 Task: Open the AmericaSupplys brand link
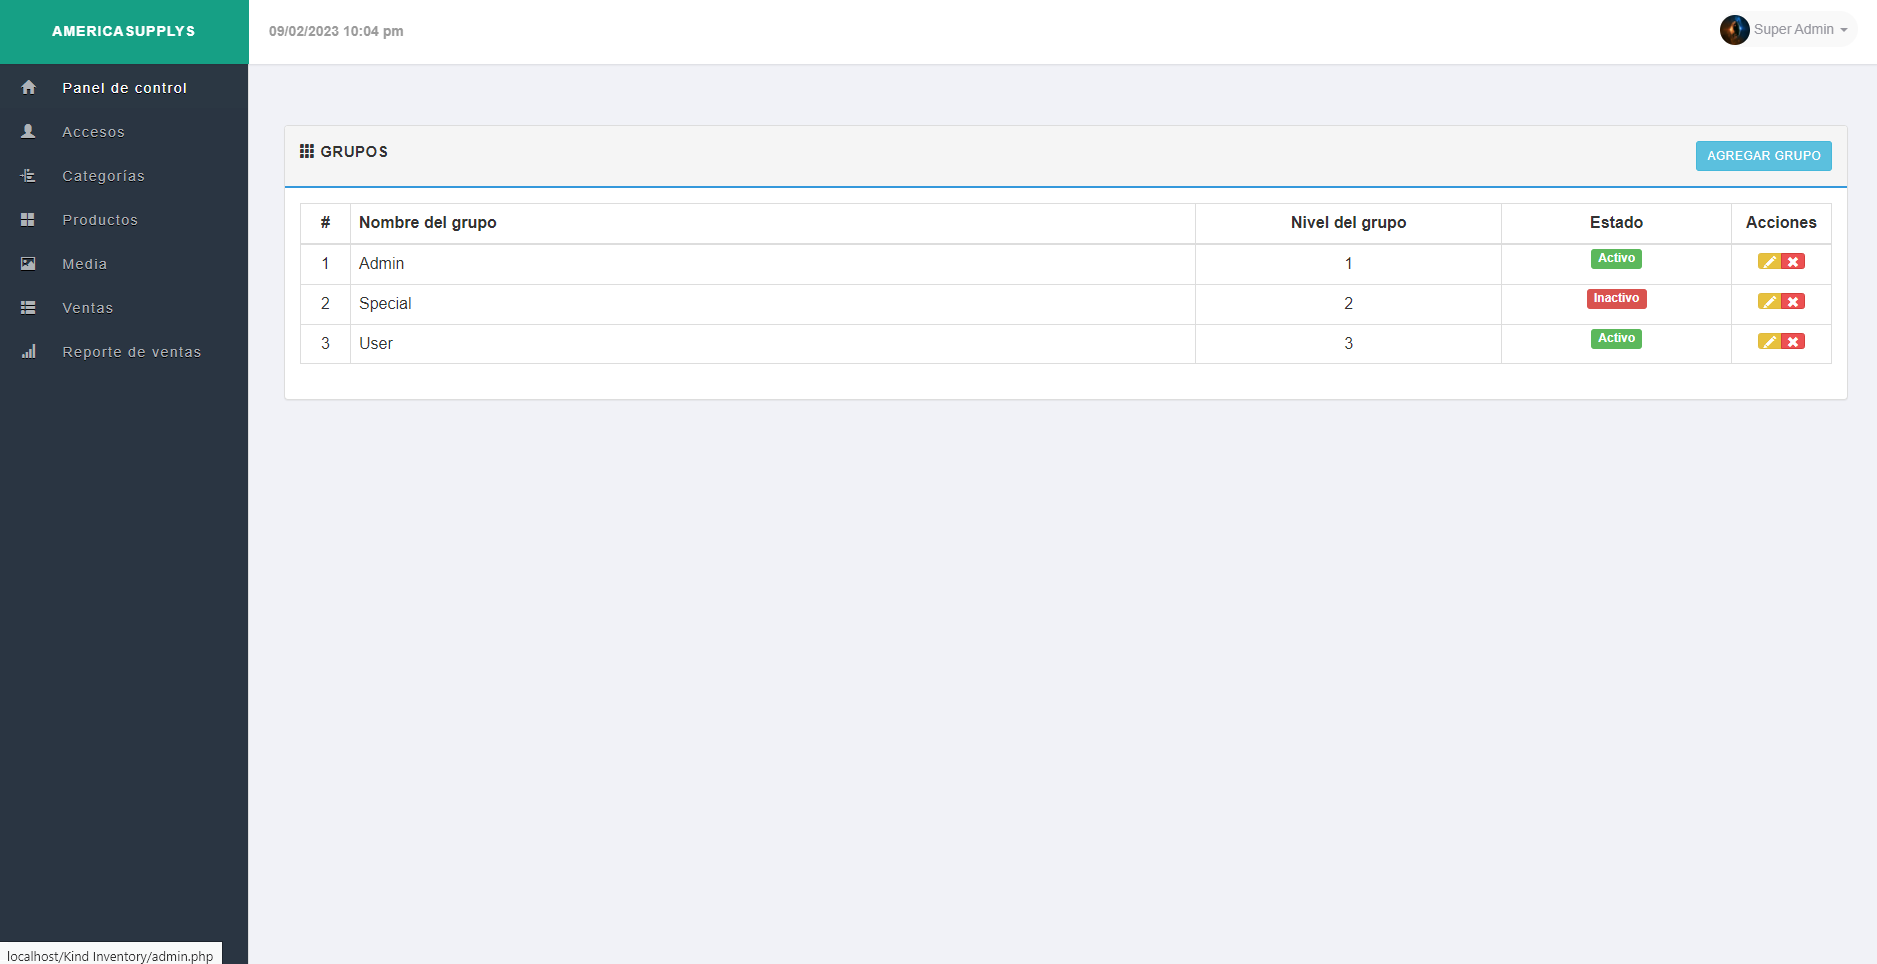pyautogui.click(x=124, y=31)
